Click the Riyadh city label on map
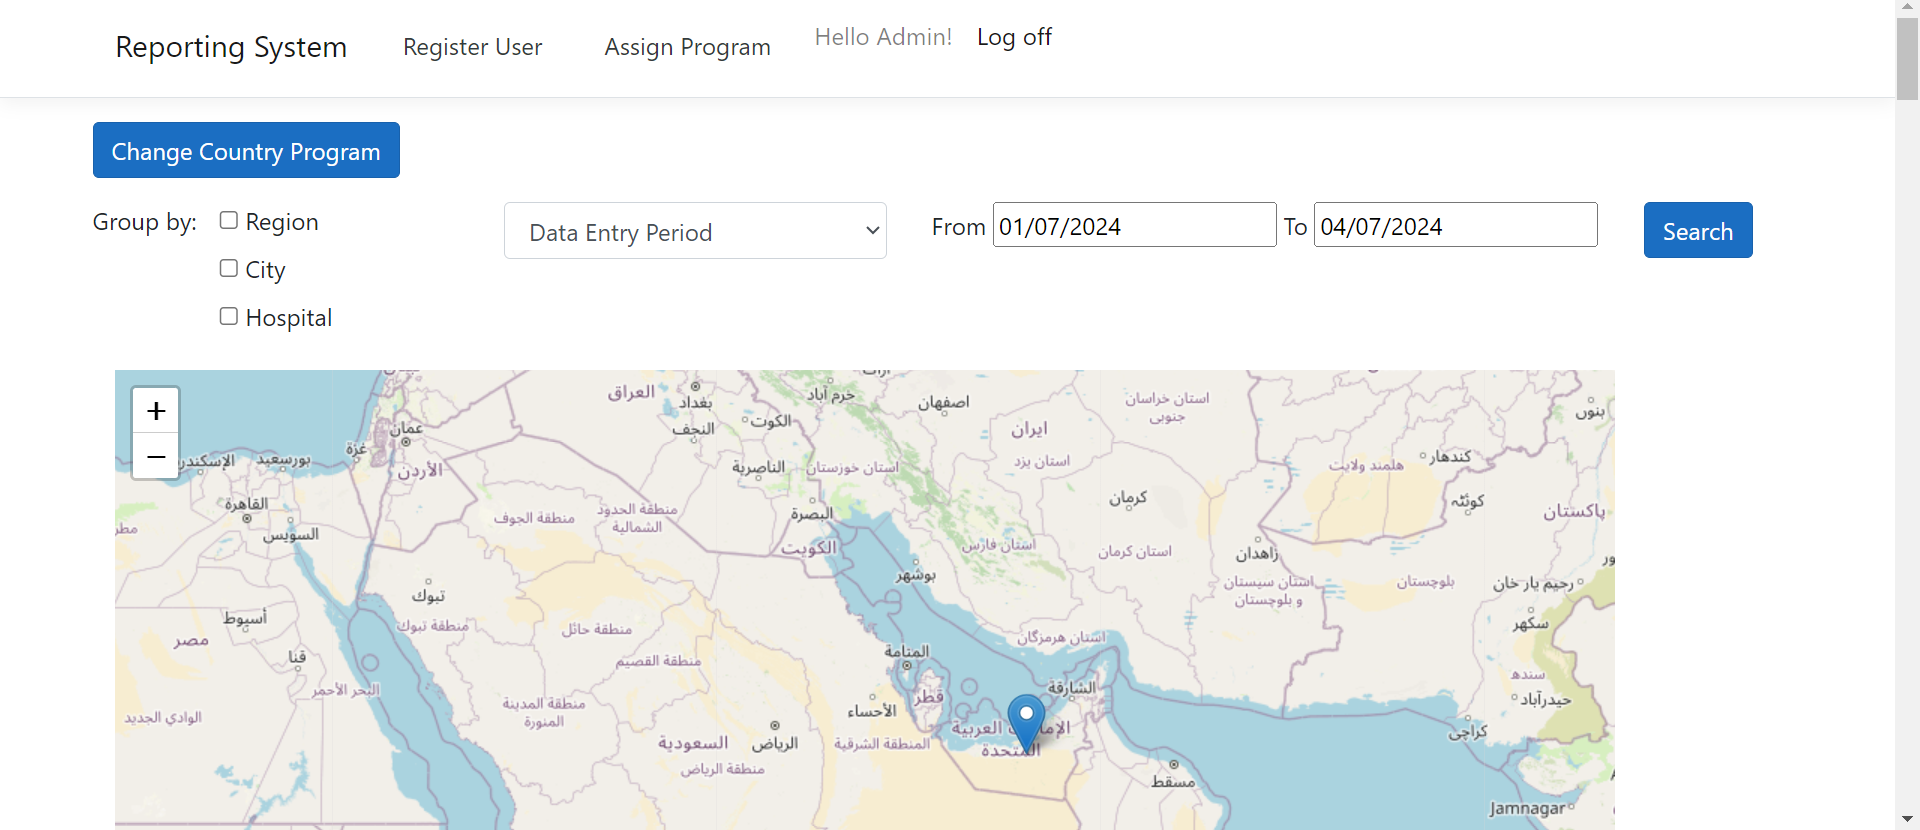 pyautogui.click(x=775, y=744)
